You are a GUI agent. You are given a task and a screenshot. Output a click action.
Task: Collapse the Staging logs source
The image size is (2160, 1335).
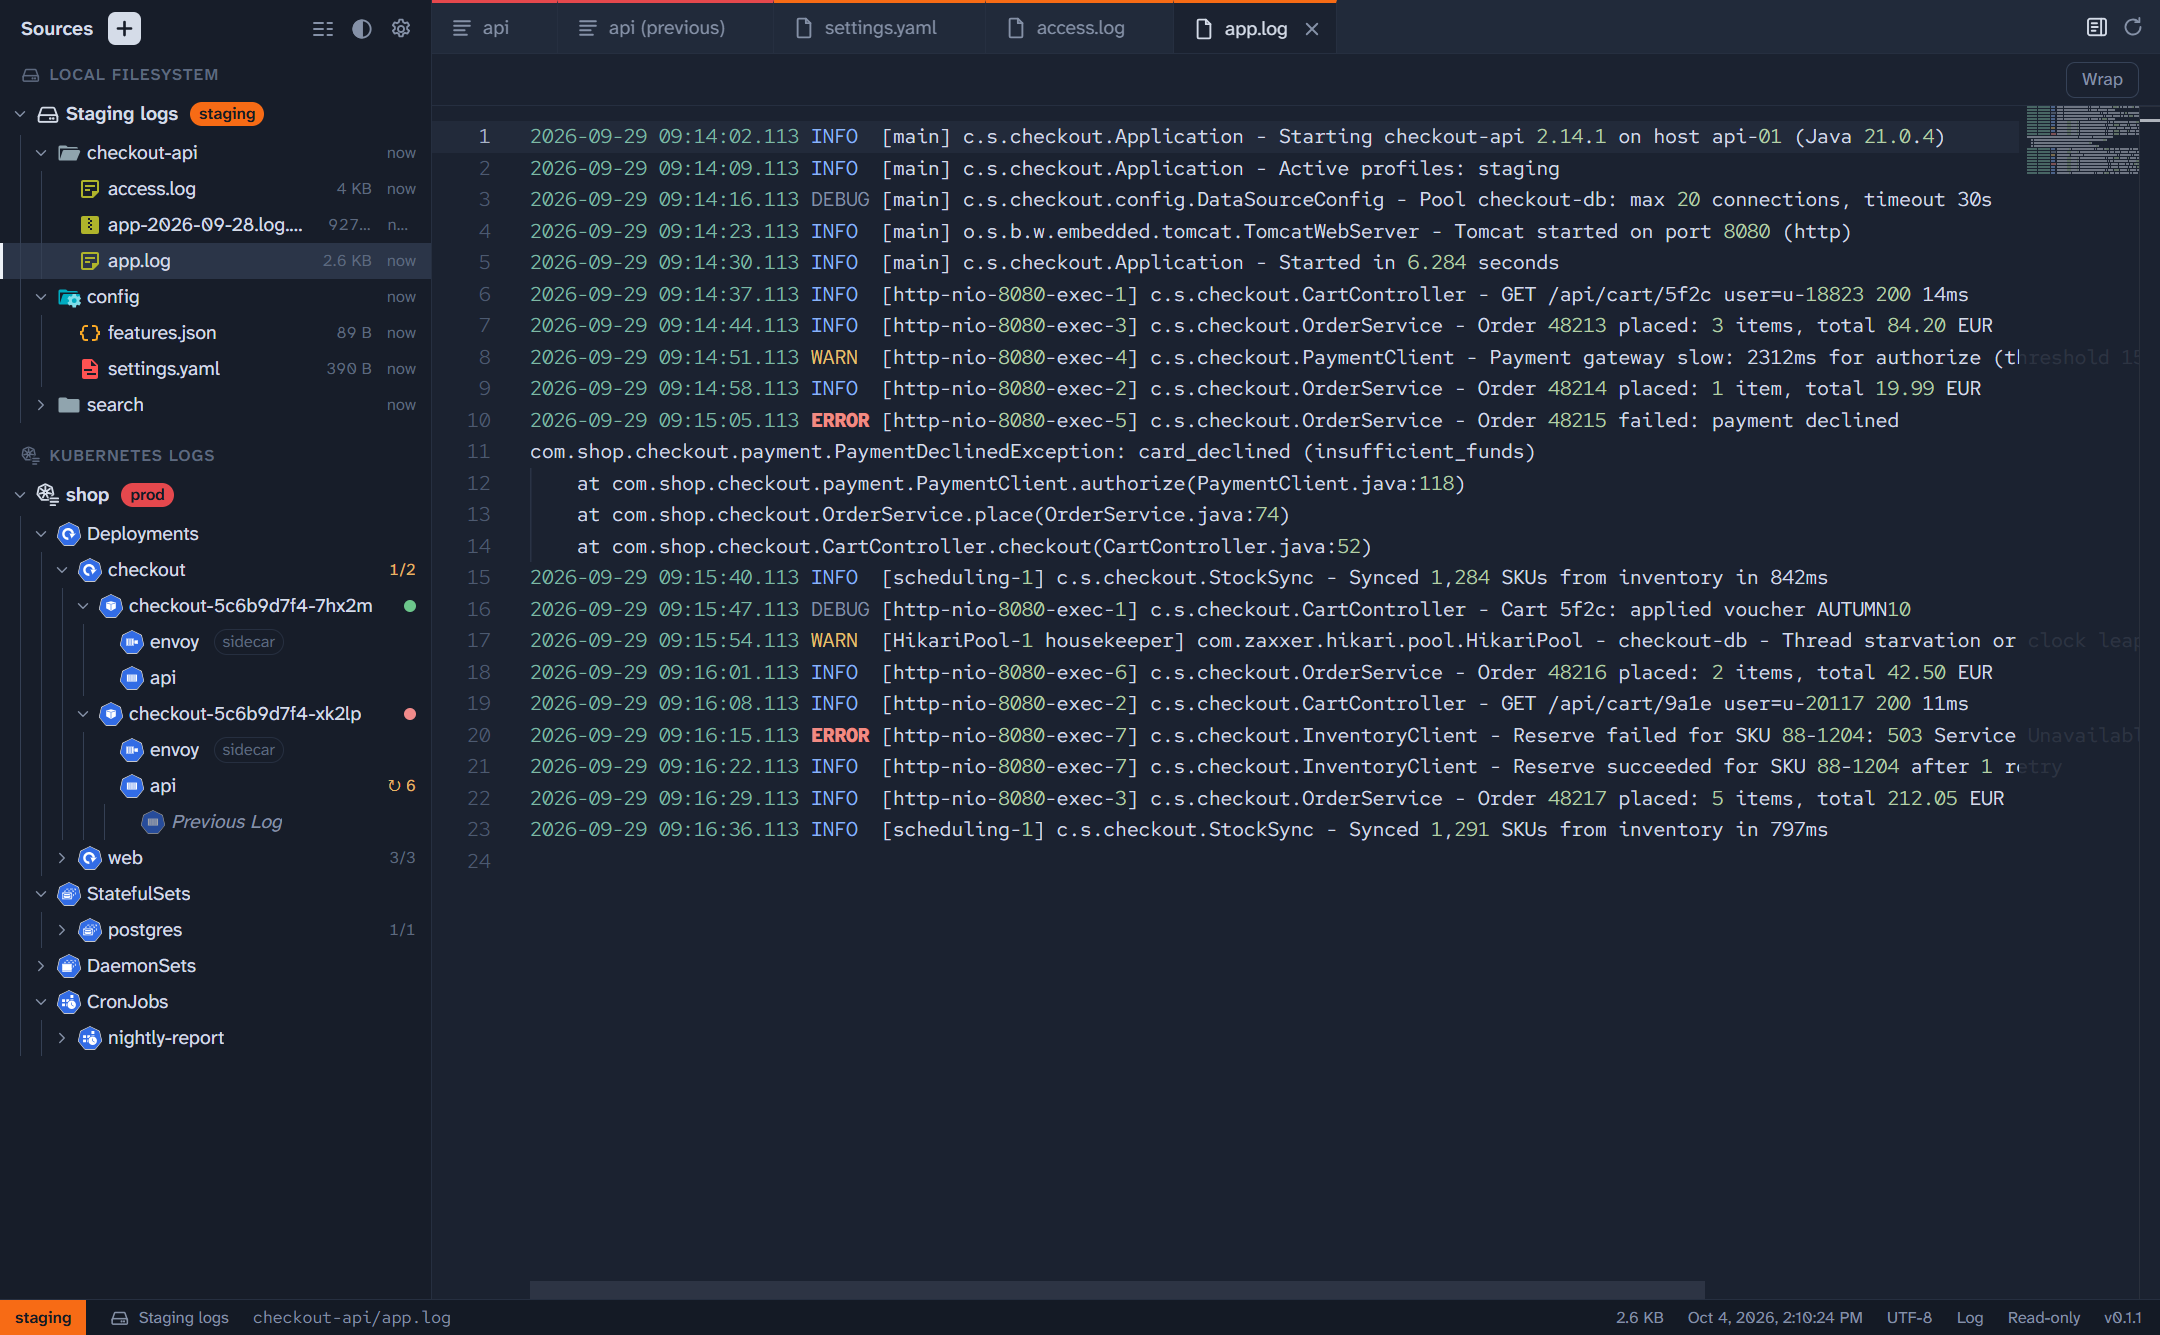(20, 114)
